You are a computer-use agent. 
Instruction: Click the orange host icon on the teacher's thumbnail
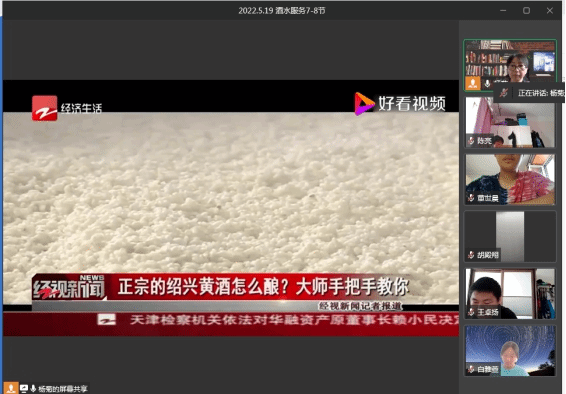click(x=473, y=83)
